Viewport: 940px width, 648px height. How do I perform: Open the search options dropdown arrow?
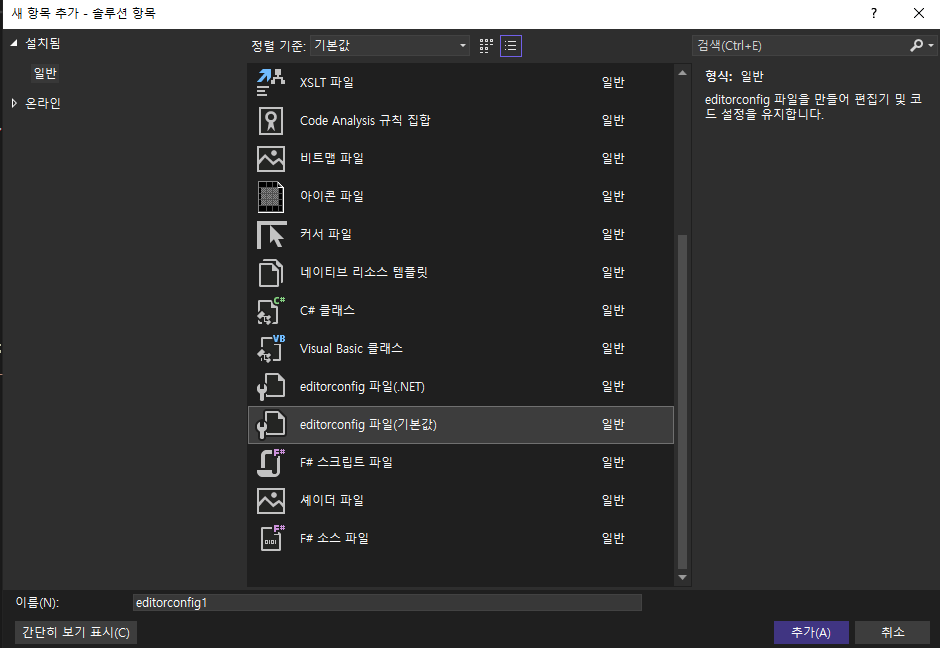tap(930, 46)
